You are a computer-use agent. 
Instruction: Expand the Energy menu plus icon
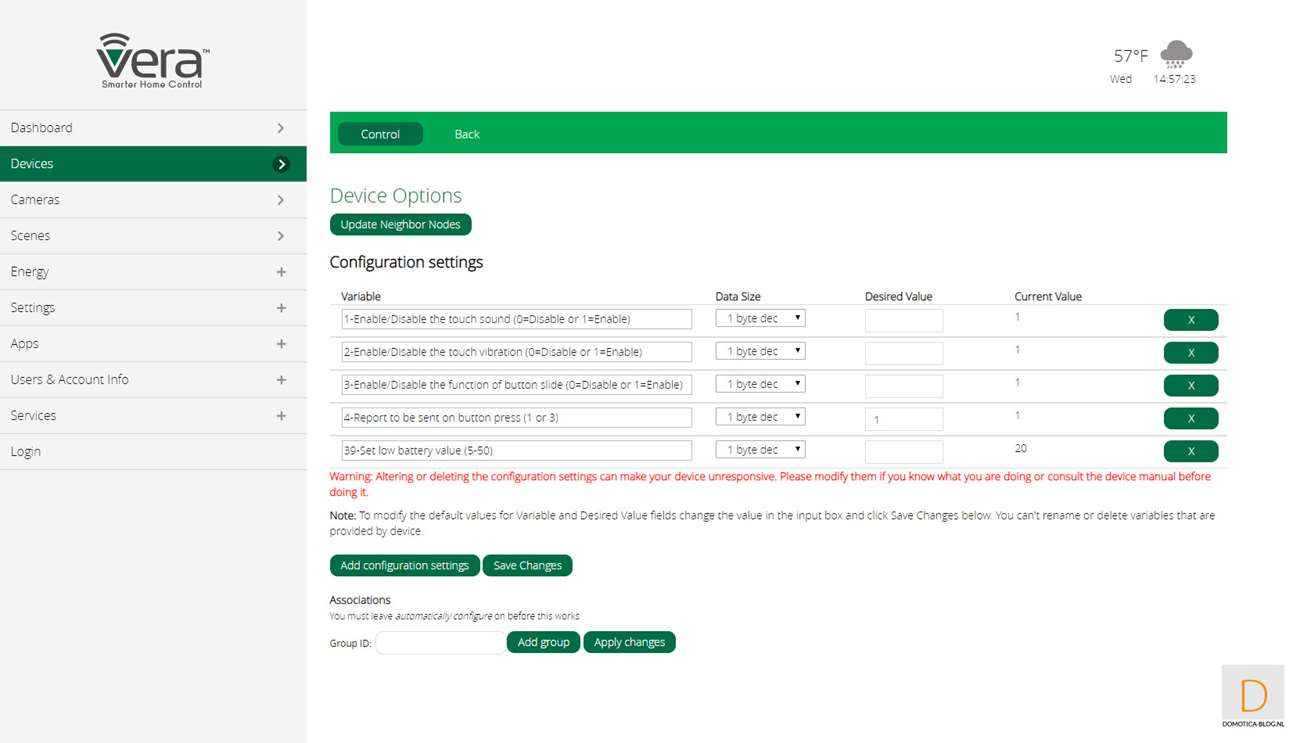point(281,272)
